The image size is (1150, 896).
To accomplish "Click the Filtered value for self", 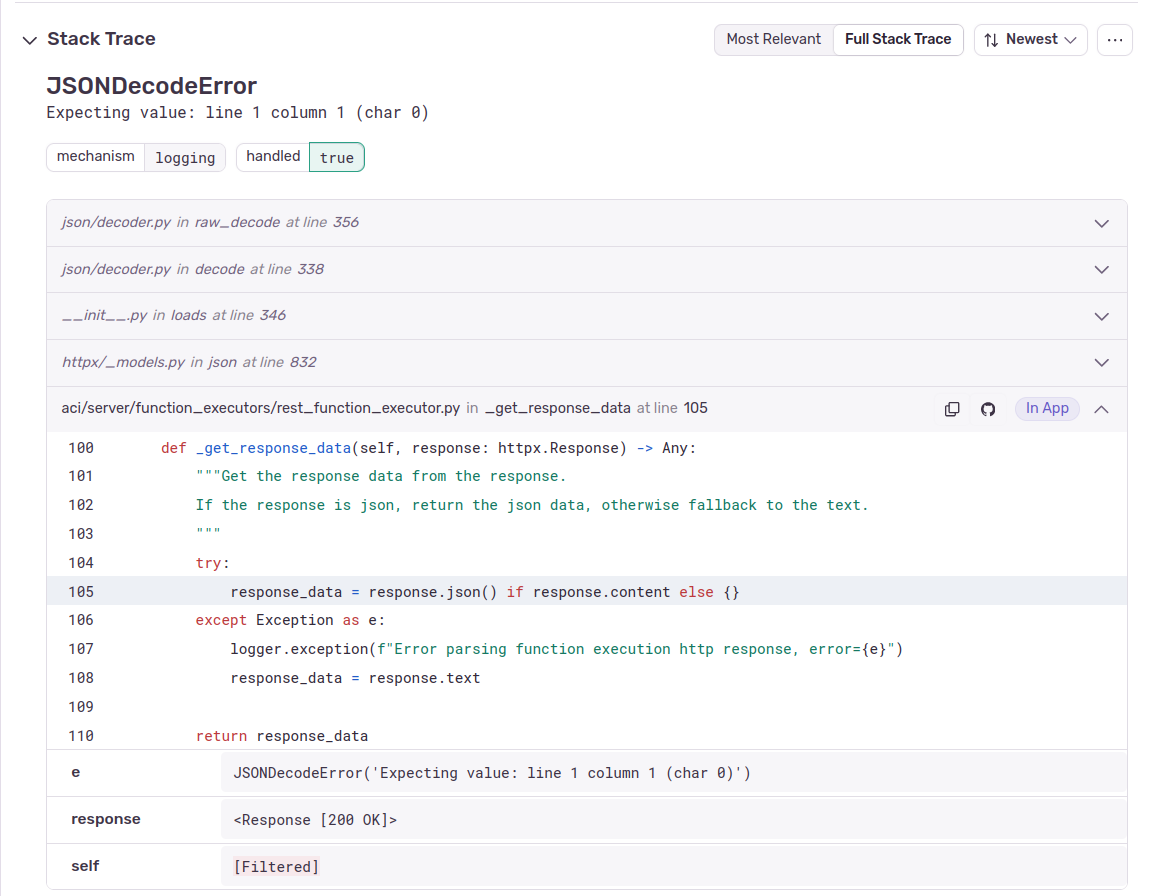I will (276, 867).
